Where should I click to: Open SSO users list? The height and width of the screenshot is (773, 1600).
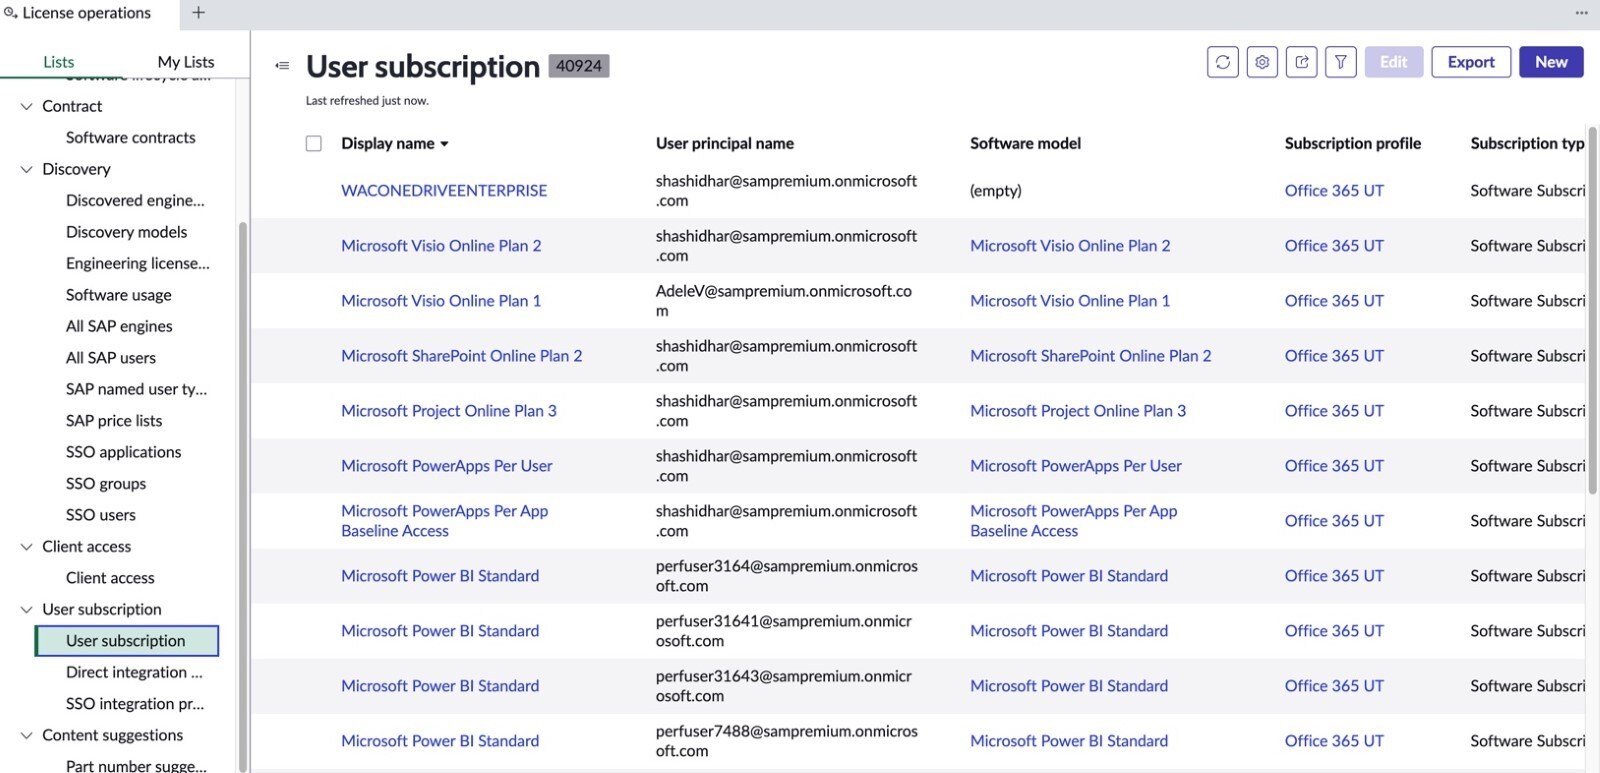click(101, 515)
